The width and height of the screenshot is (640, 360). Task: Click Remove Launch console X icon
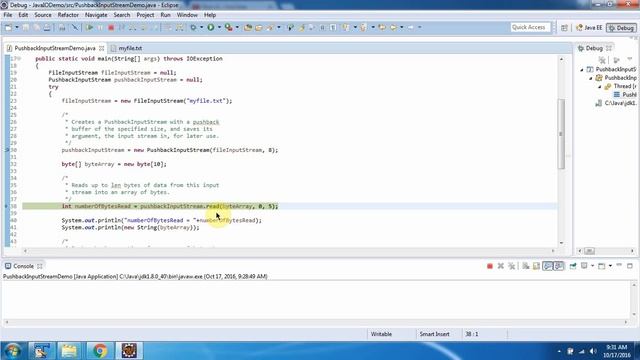501,266
